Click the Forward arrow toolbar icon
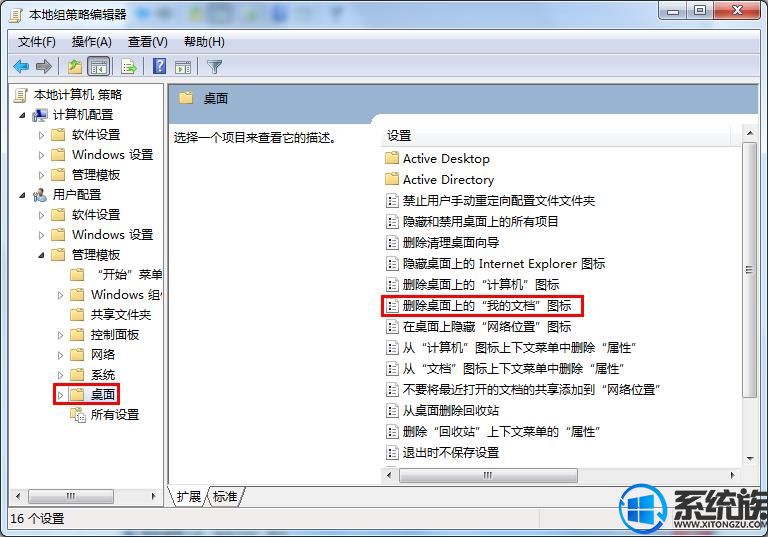This screenshot has height=537, width=768. pos(44,66)
